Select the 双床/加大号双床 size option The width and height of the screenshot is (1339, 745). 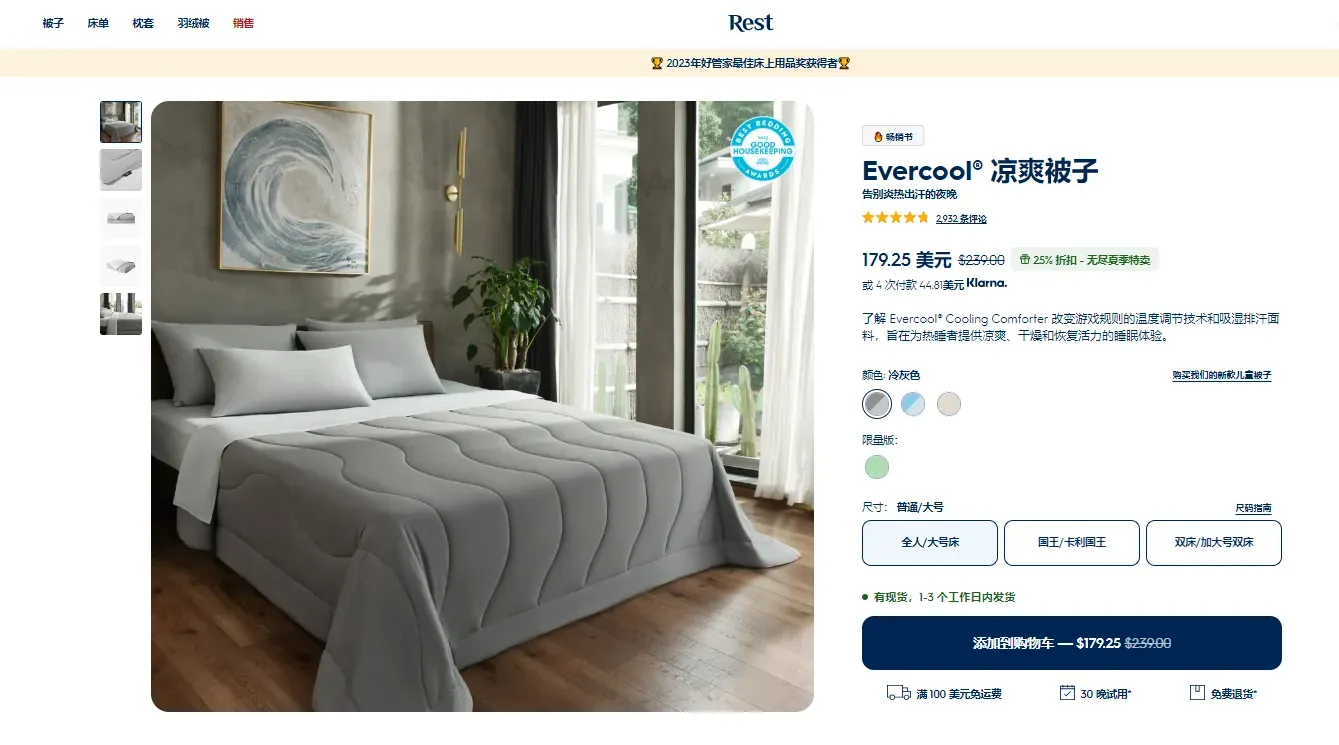pyautogui.click(x=1214, y=542)
